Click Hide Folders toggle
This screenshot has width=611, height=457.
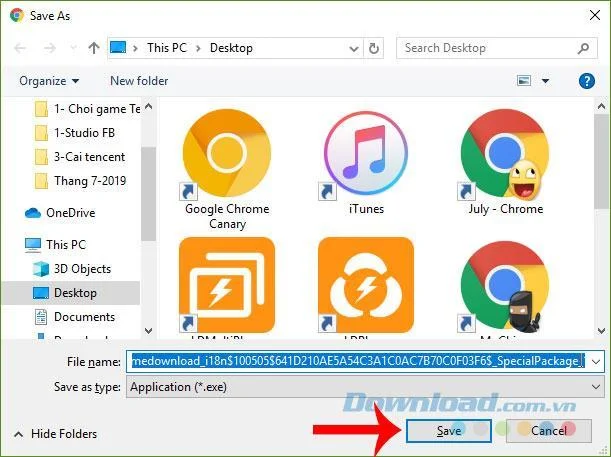click(55, 434)
